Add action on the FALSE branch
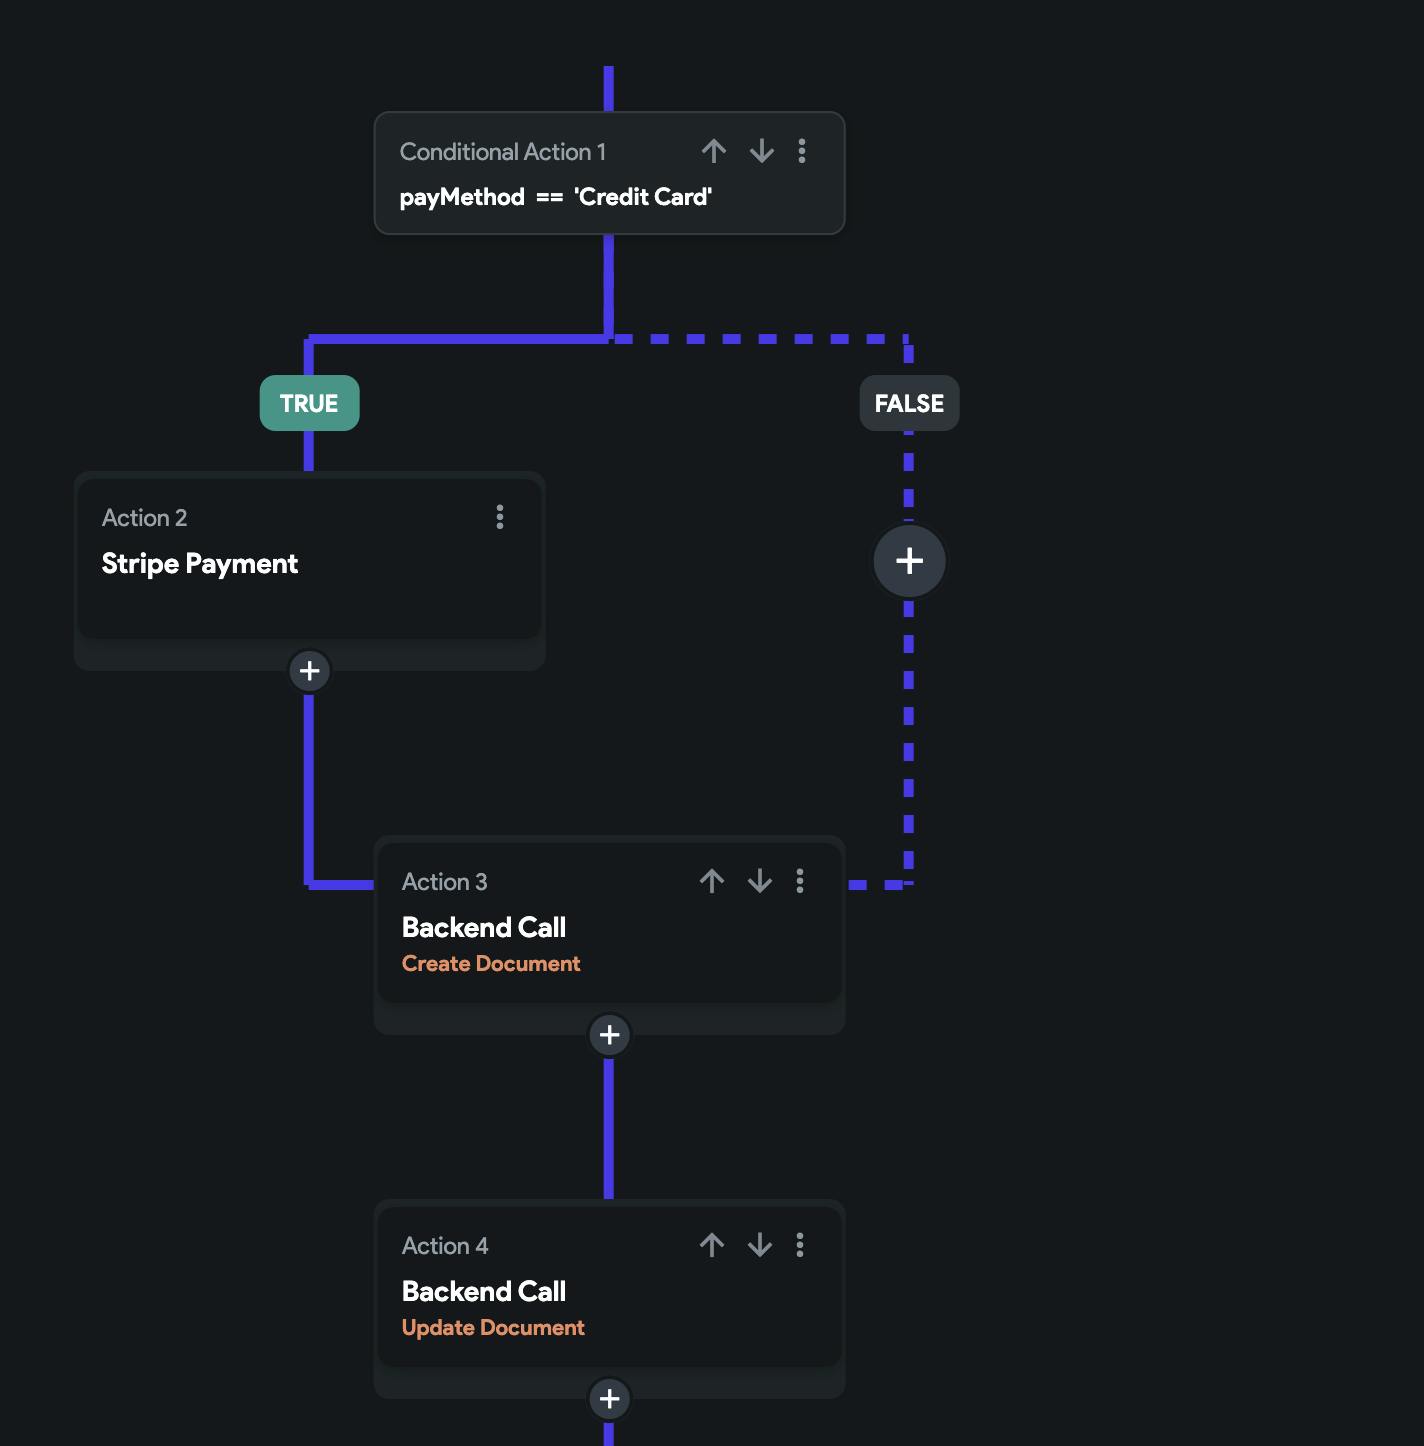The image size is (1424, 1446). click(x=909, y=560)
